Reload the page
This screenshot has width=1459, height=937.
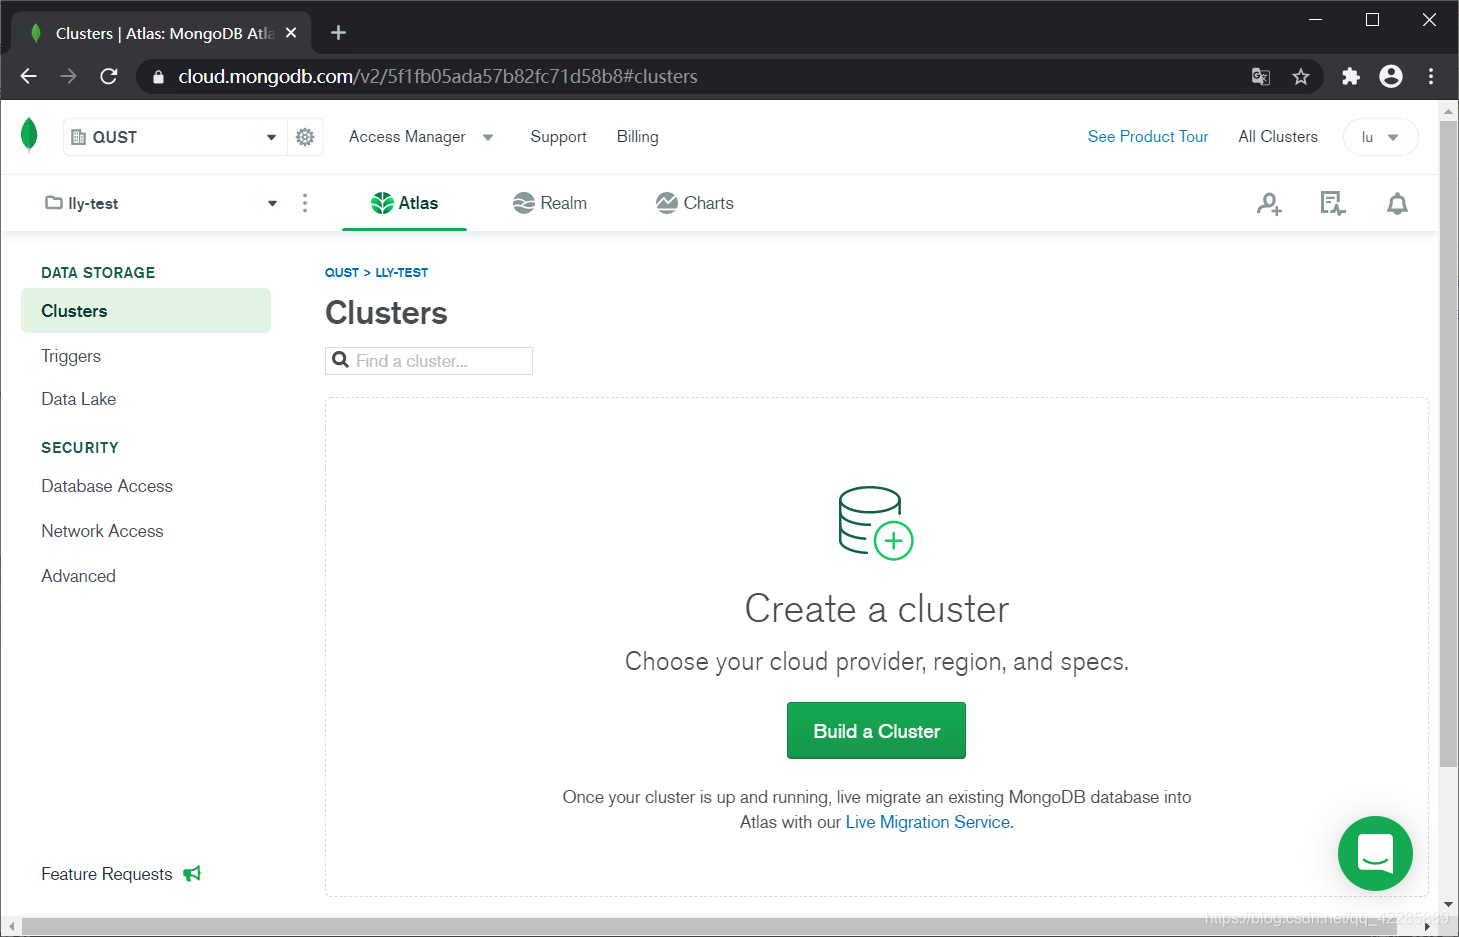[x=109, y=76]
